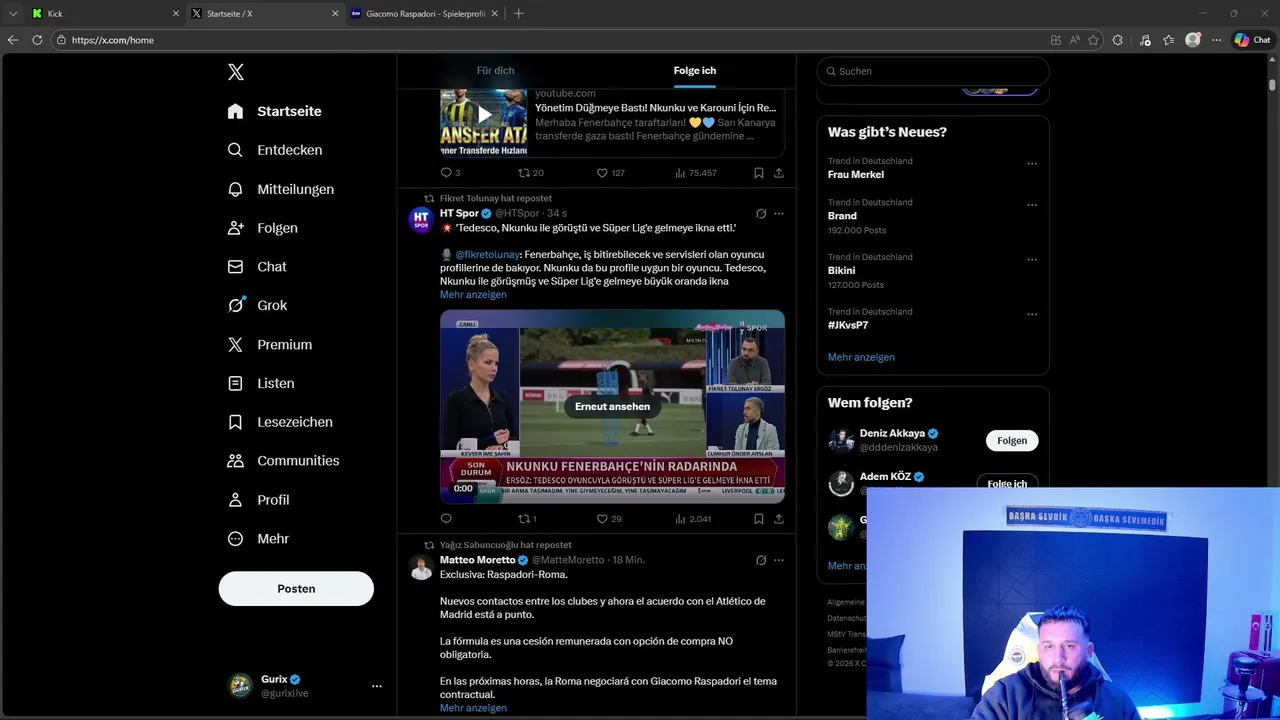This screenshot has width=1280, height=720.
Task: Click Erneut ansehen on the video
Action: tap(612, 407)
